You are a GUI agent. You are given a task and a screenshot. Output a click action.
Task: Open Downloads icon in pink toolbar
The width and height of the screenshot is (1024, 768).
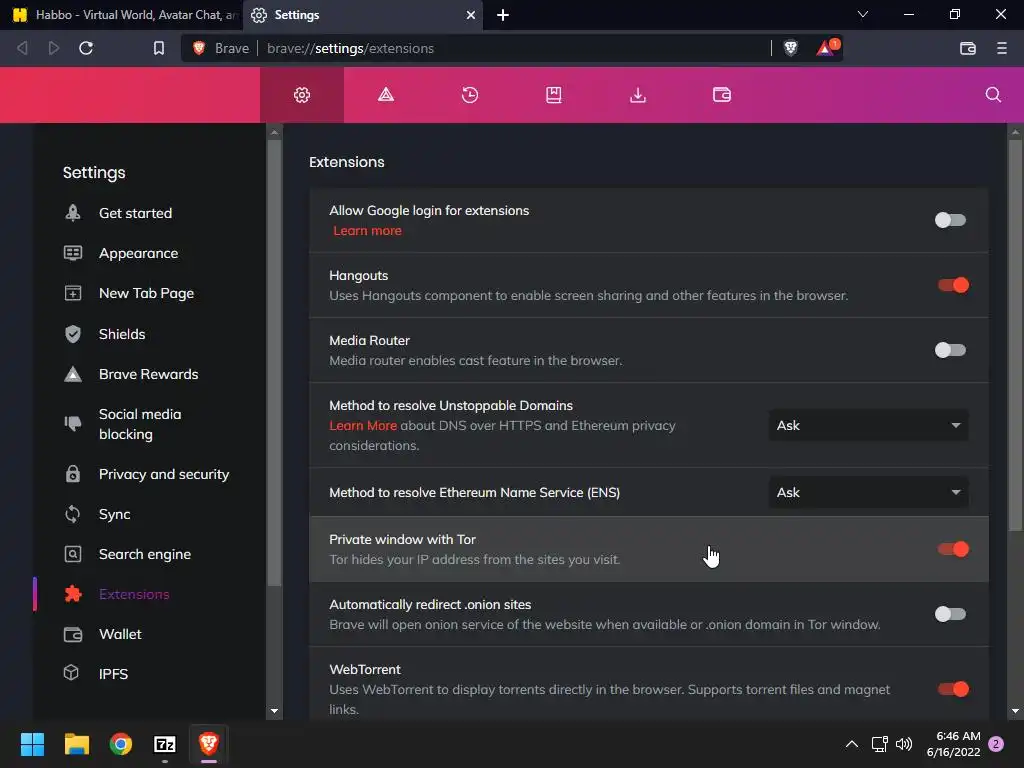638,95
